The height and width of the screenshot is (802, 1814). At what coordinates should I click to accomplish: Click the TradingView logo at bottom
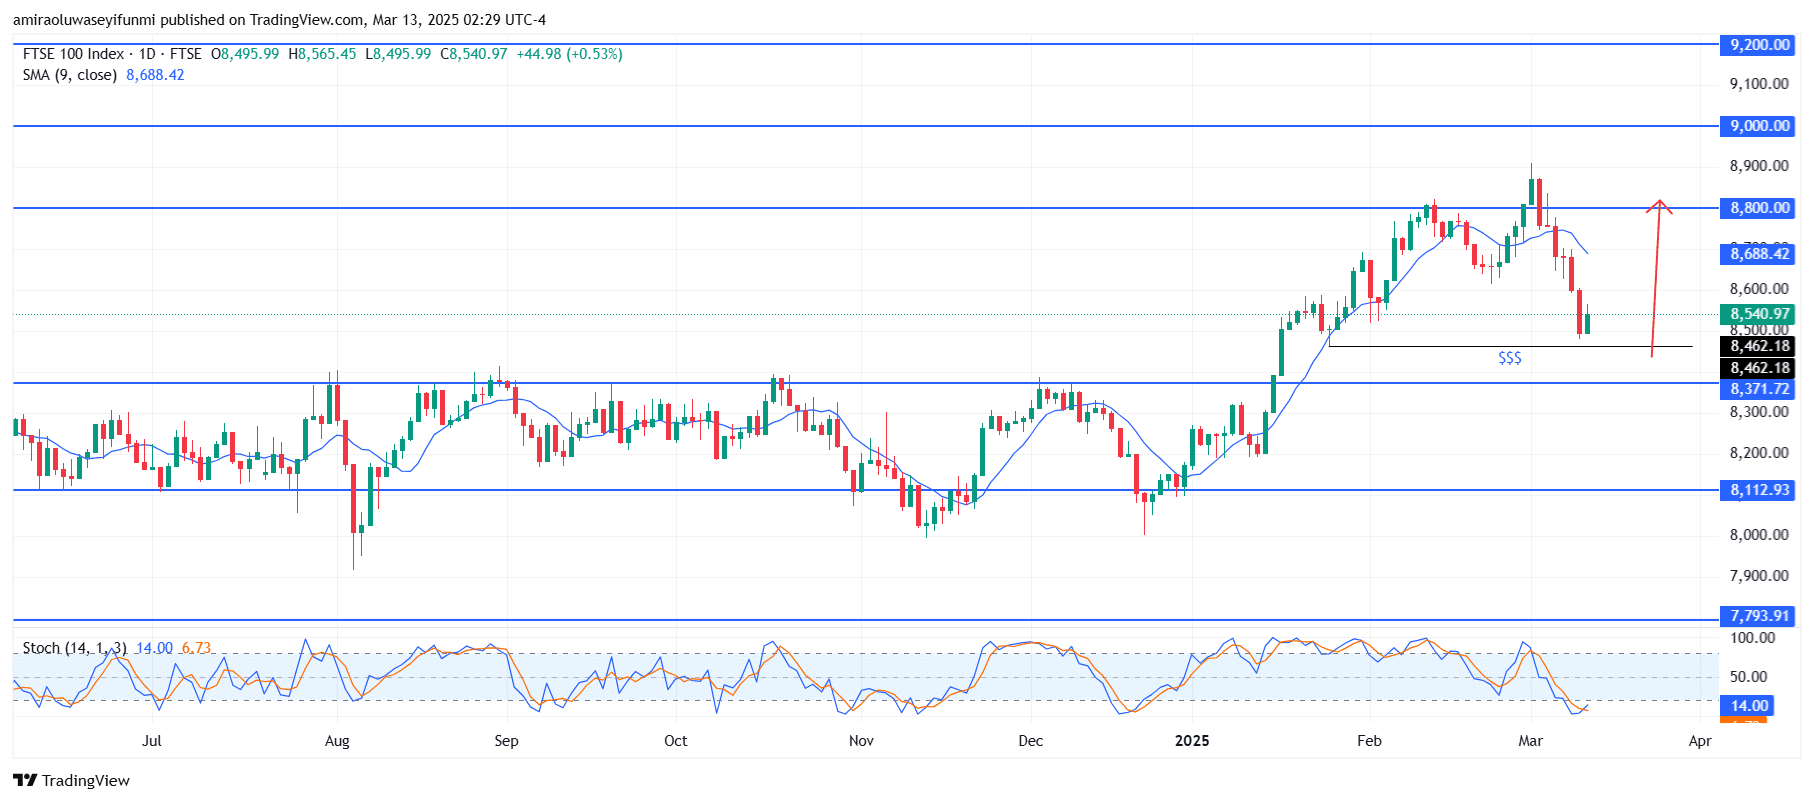click(x=71, y=781)
